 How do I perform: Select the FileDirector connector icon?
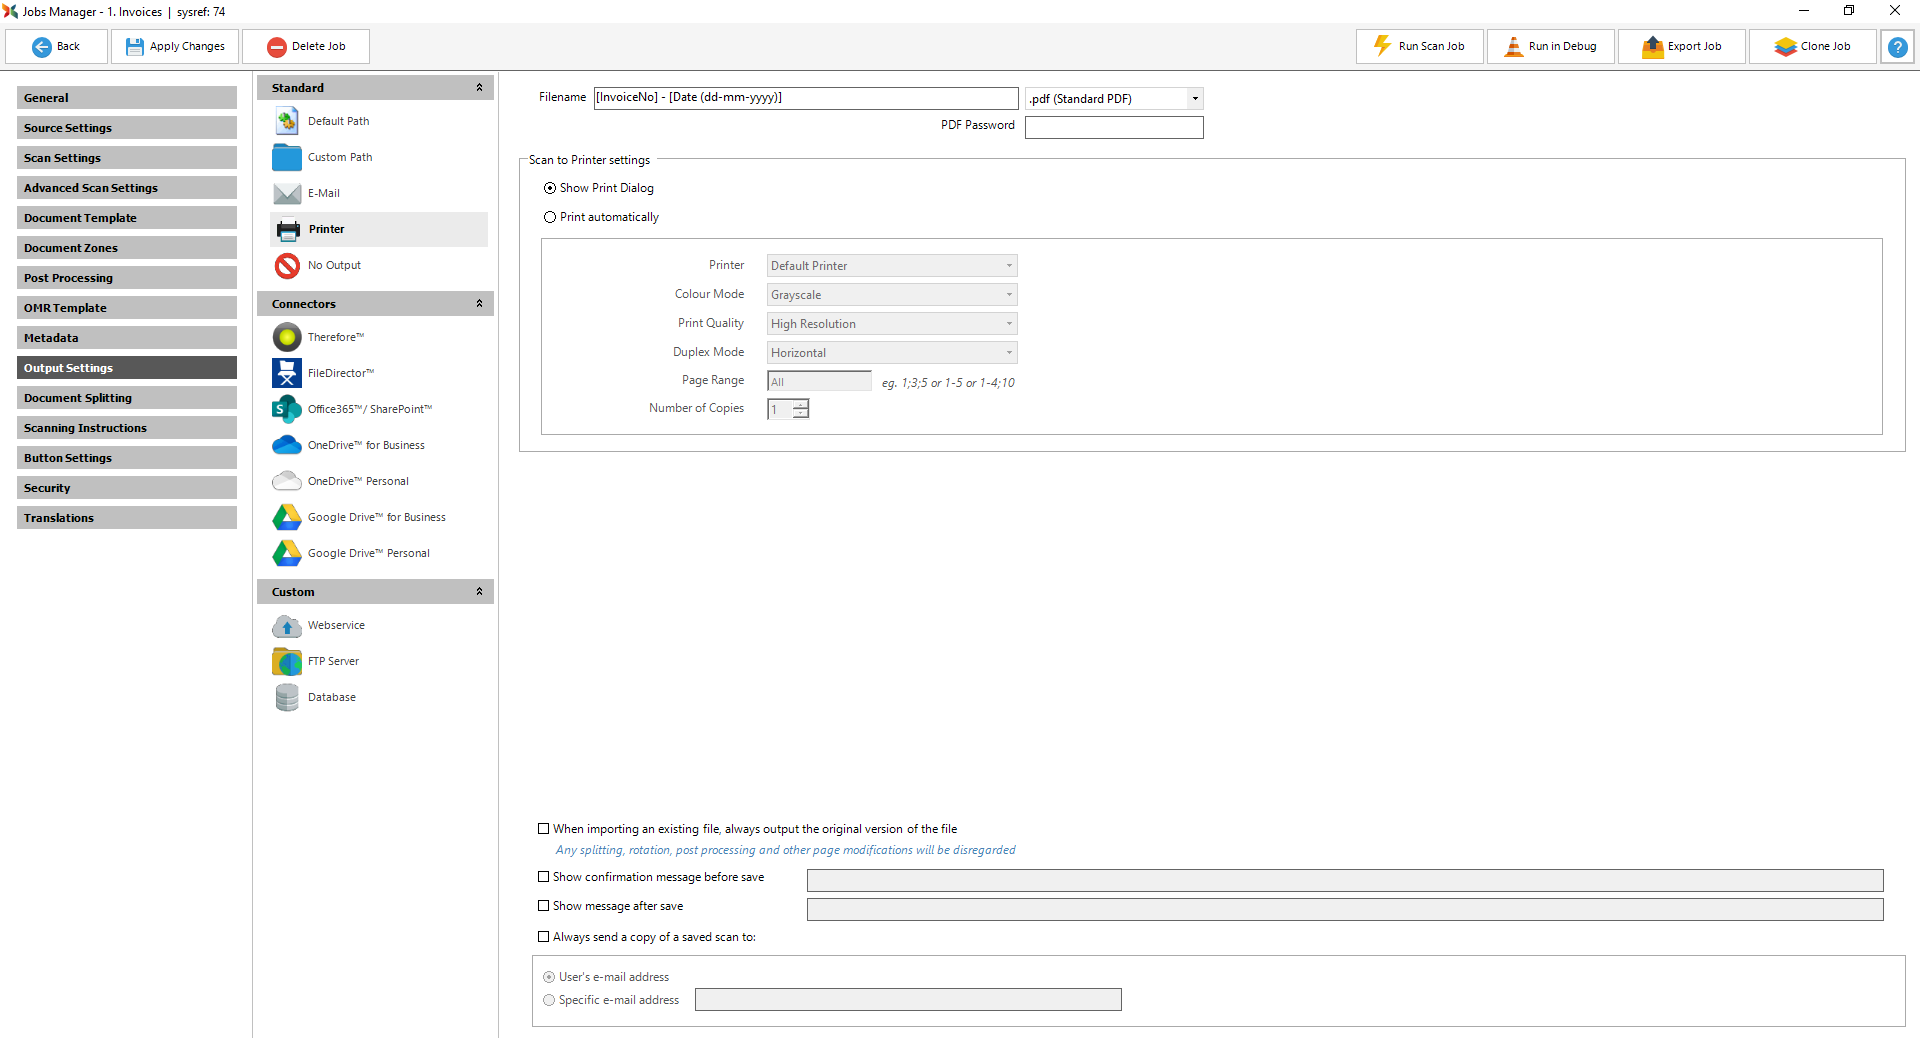point(287,373)
